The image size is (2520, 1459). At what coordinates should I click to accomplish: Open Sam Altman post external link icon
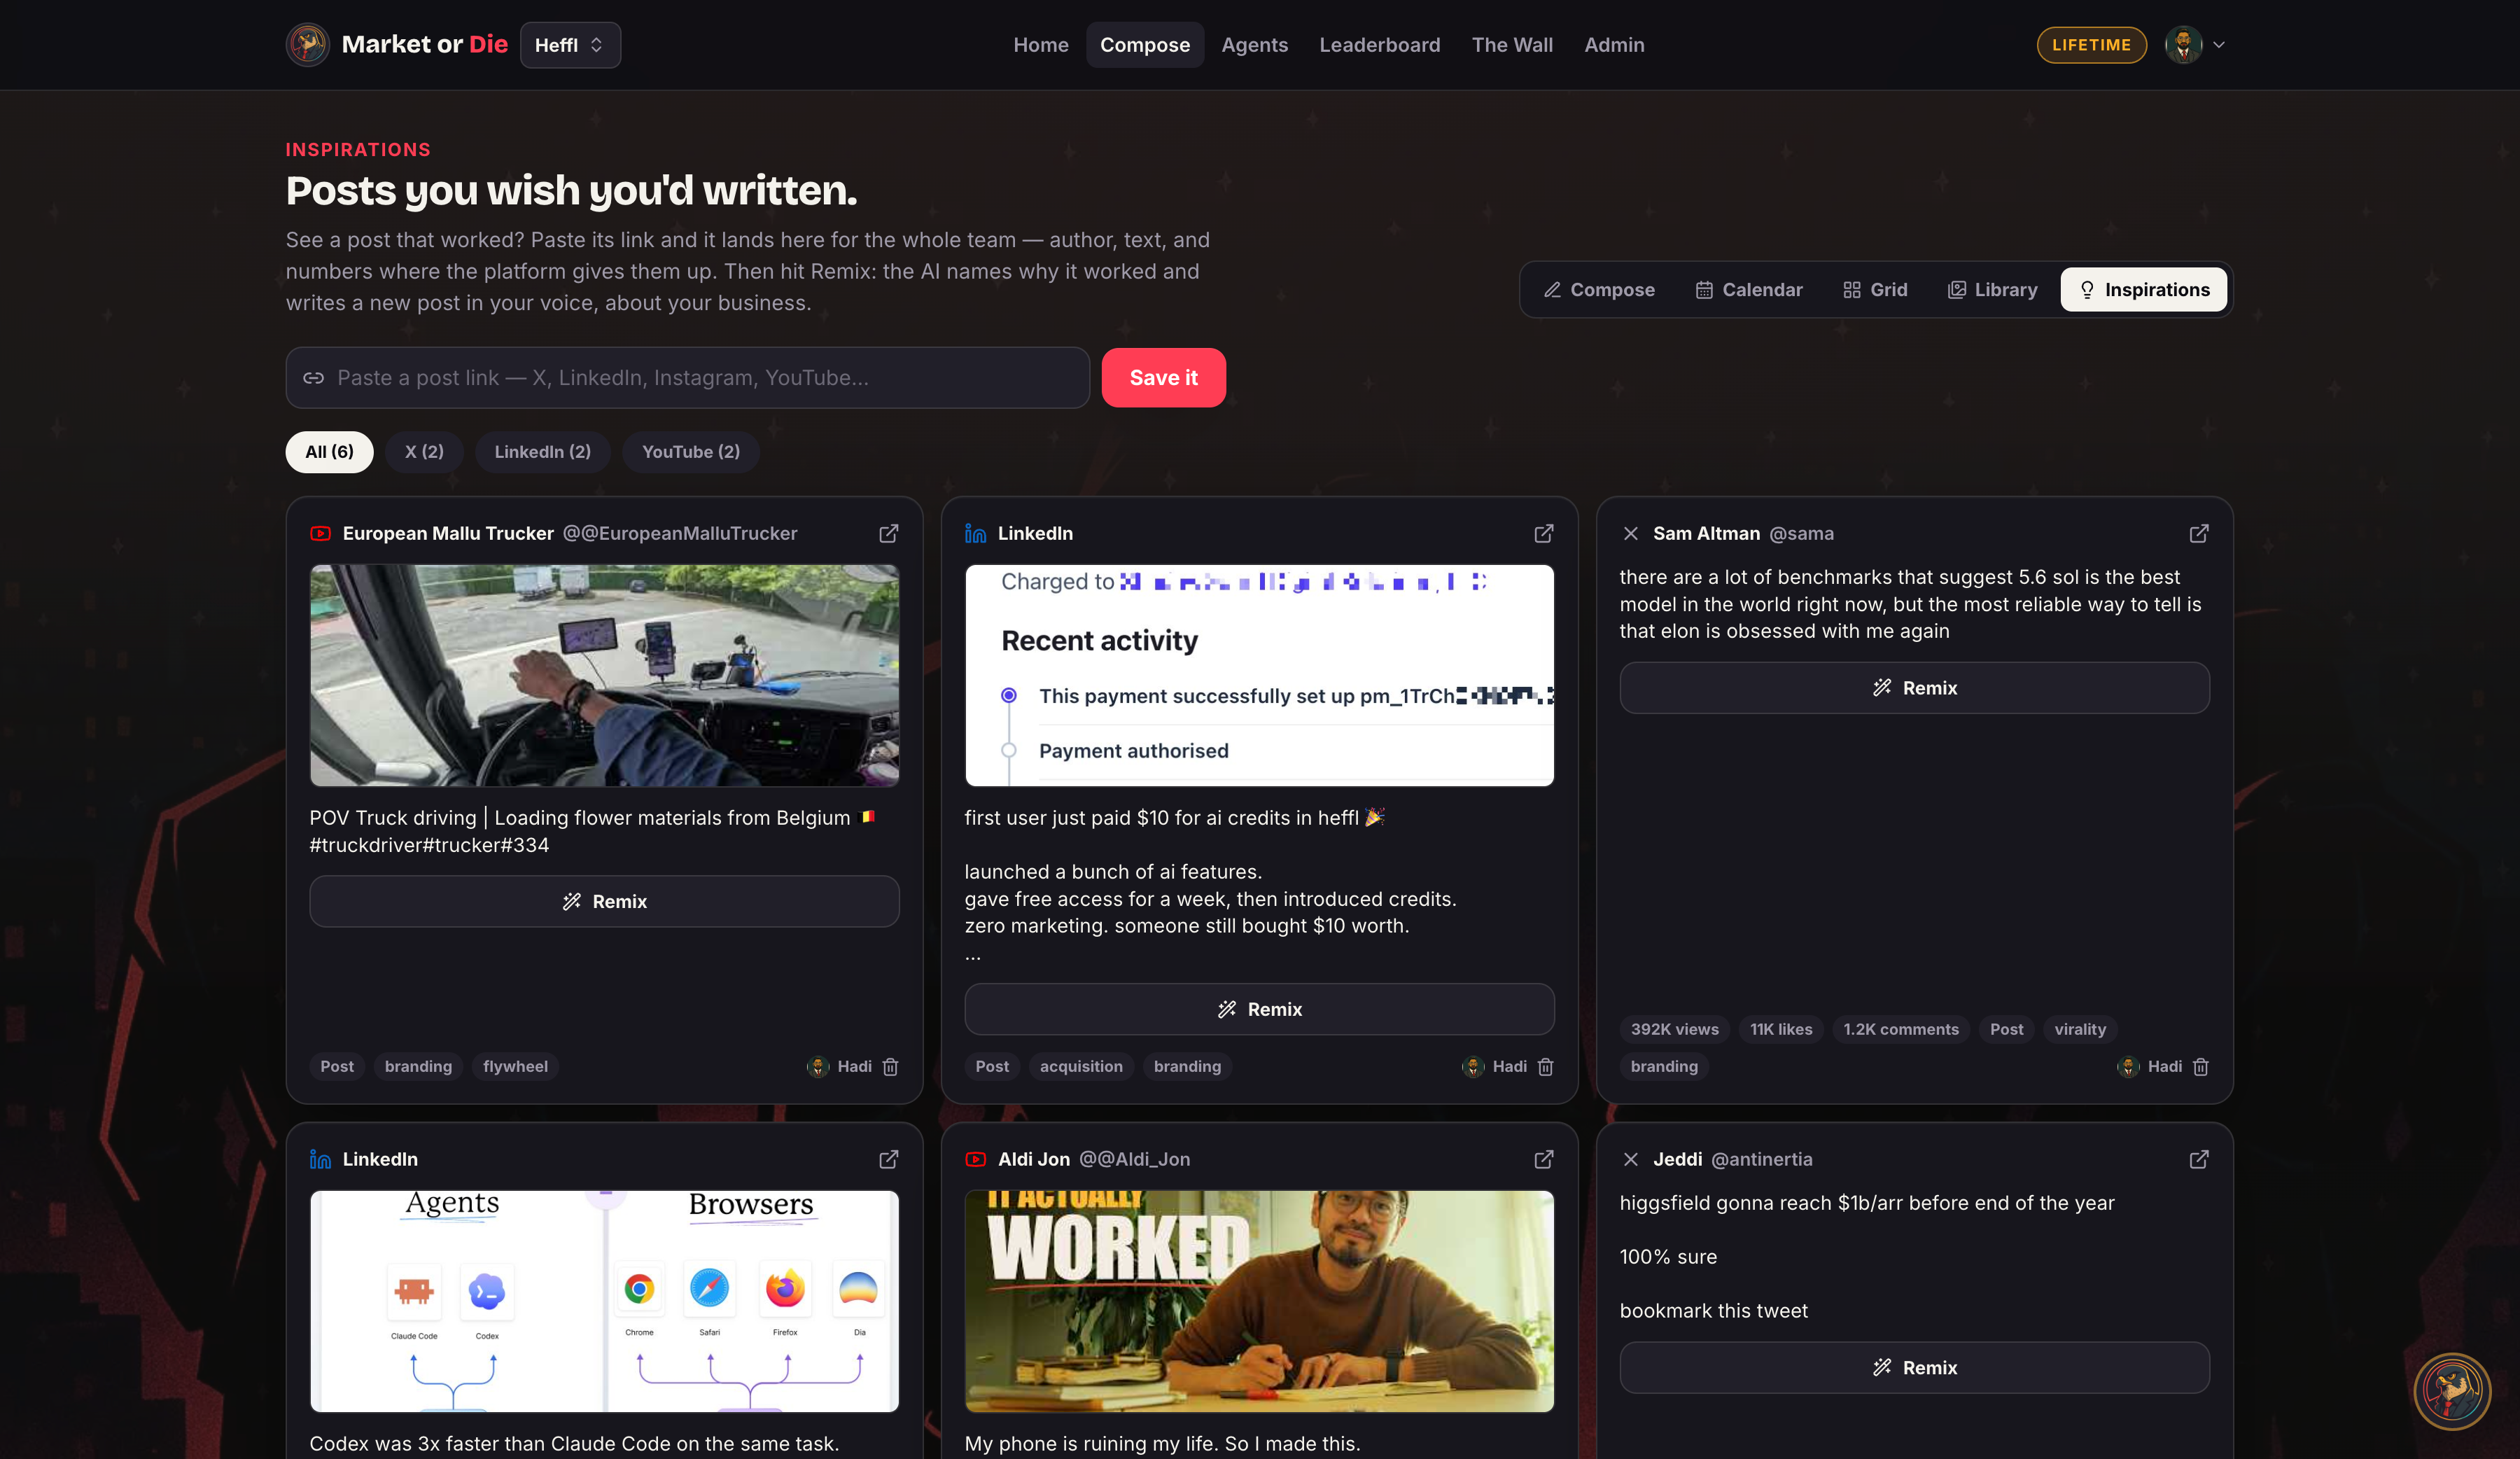click(x=2198, y=534)
